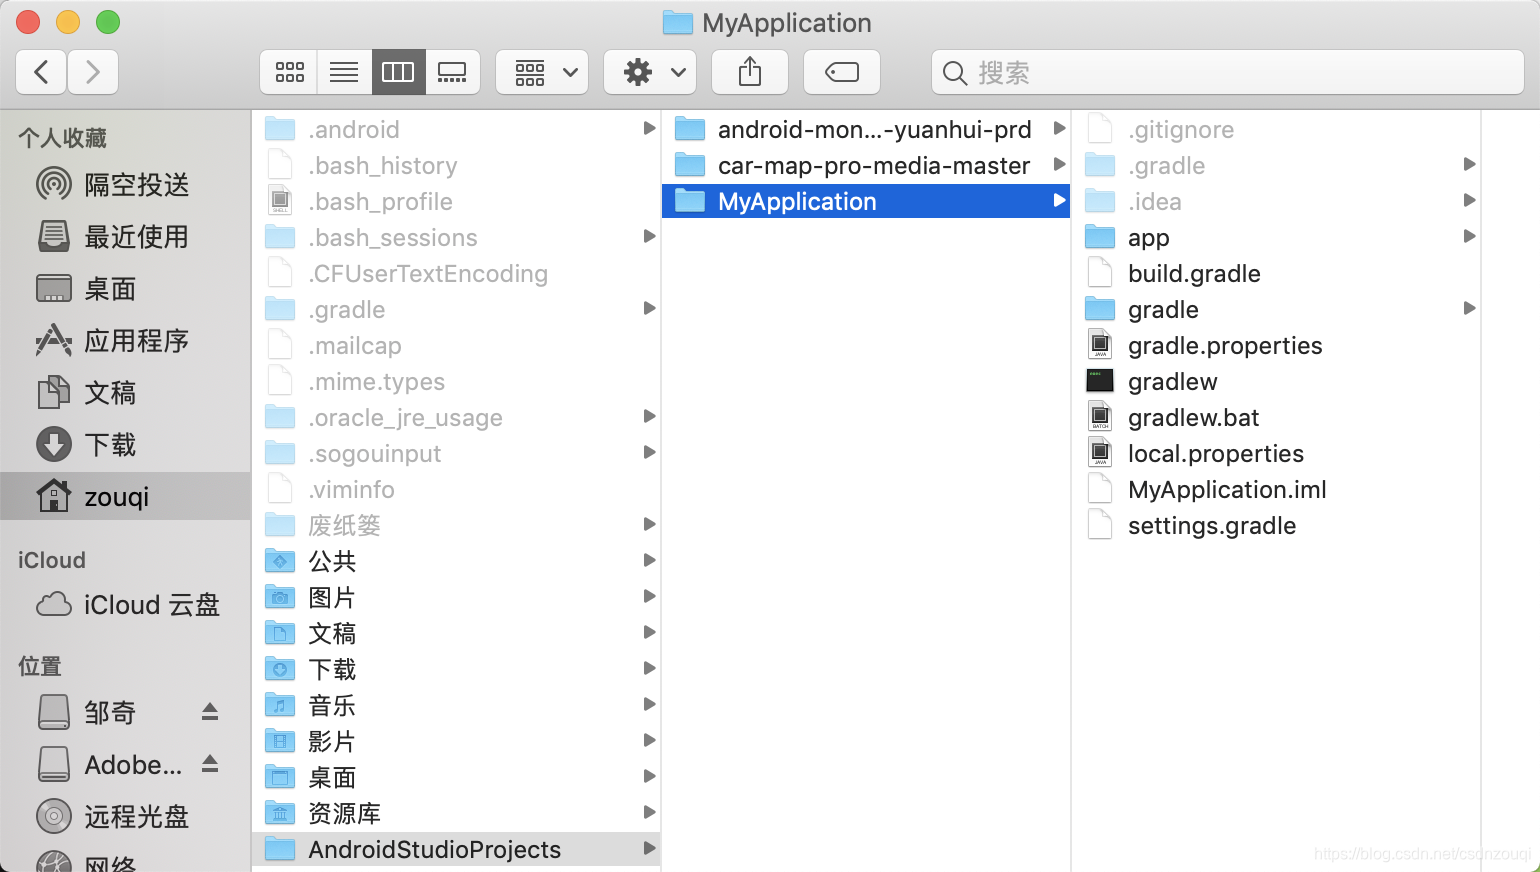The height and width of the screenshot is (872, 1540).
Task: Open the group-by arrangement dropdown
Action: (x=542, y=72)
